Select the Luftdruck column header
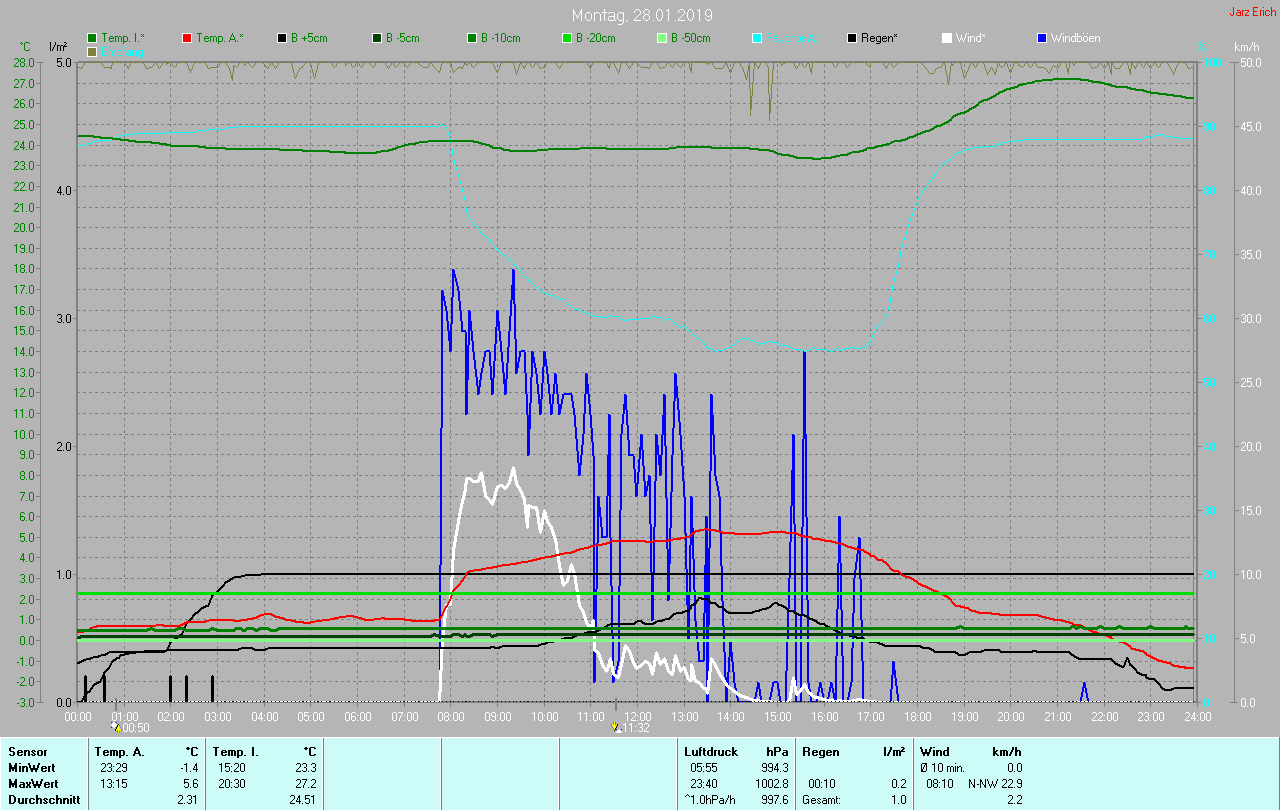The image size is (1280, 810). pyautogui.click(x=711, y=751)
